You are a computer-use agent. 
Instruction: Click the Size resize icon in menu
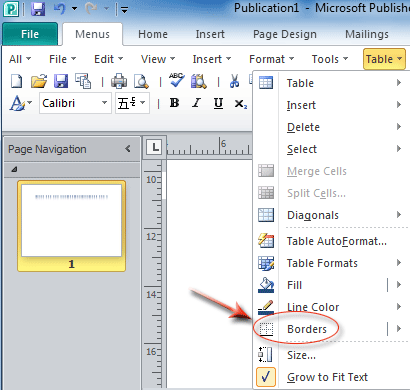tap(266, 354)
